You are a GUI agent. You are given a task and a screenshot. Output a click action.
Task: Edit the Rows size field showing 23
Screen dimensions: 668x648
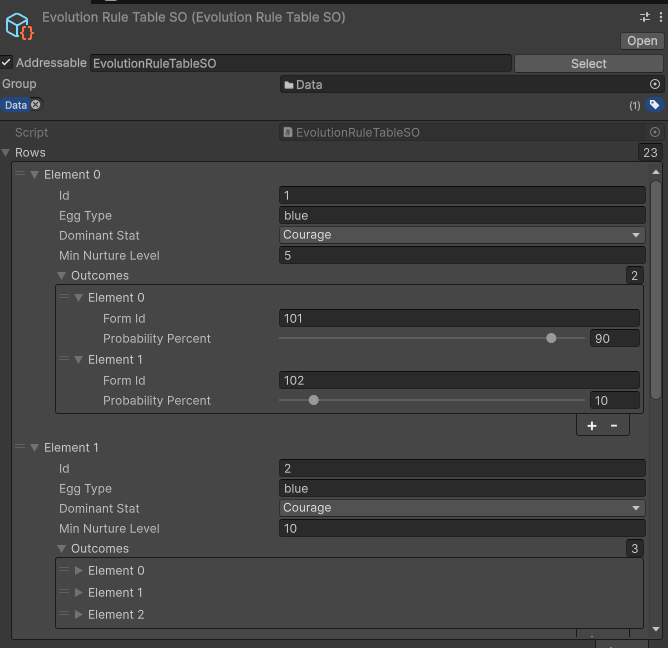pyautogui.click(x=650, y=153)
